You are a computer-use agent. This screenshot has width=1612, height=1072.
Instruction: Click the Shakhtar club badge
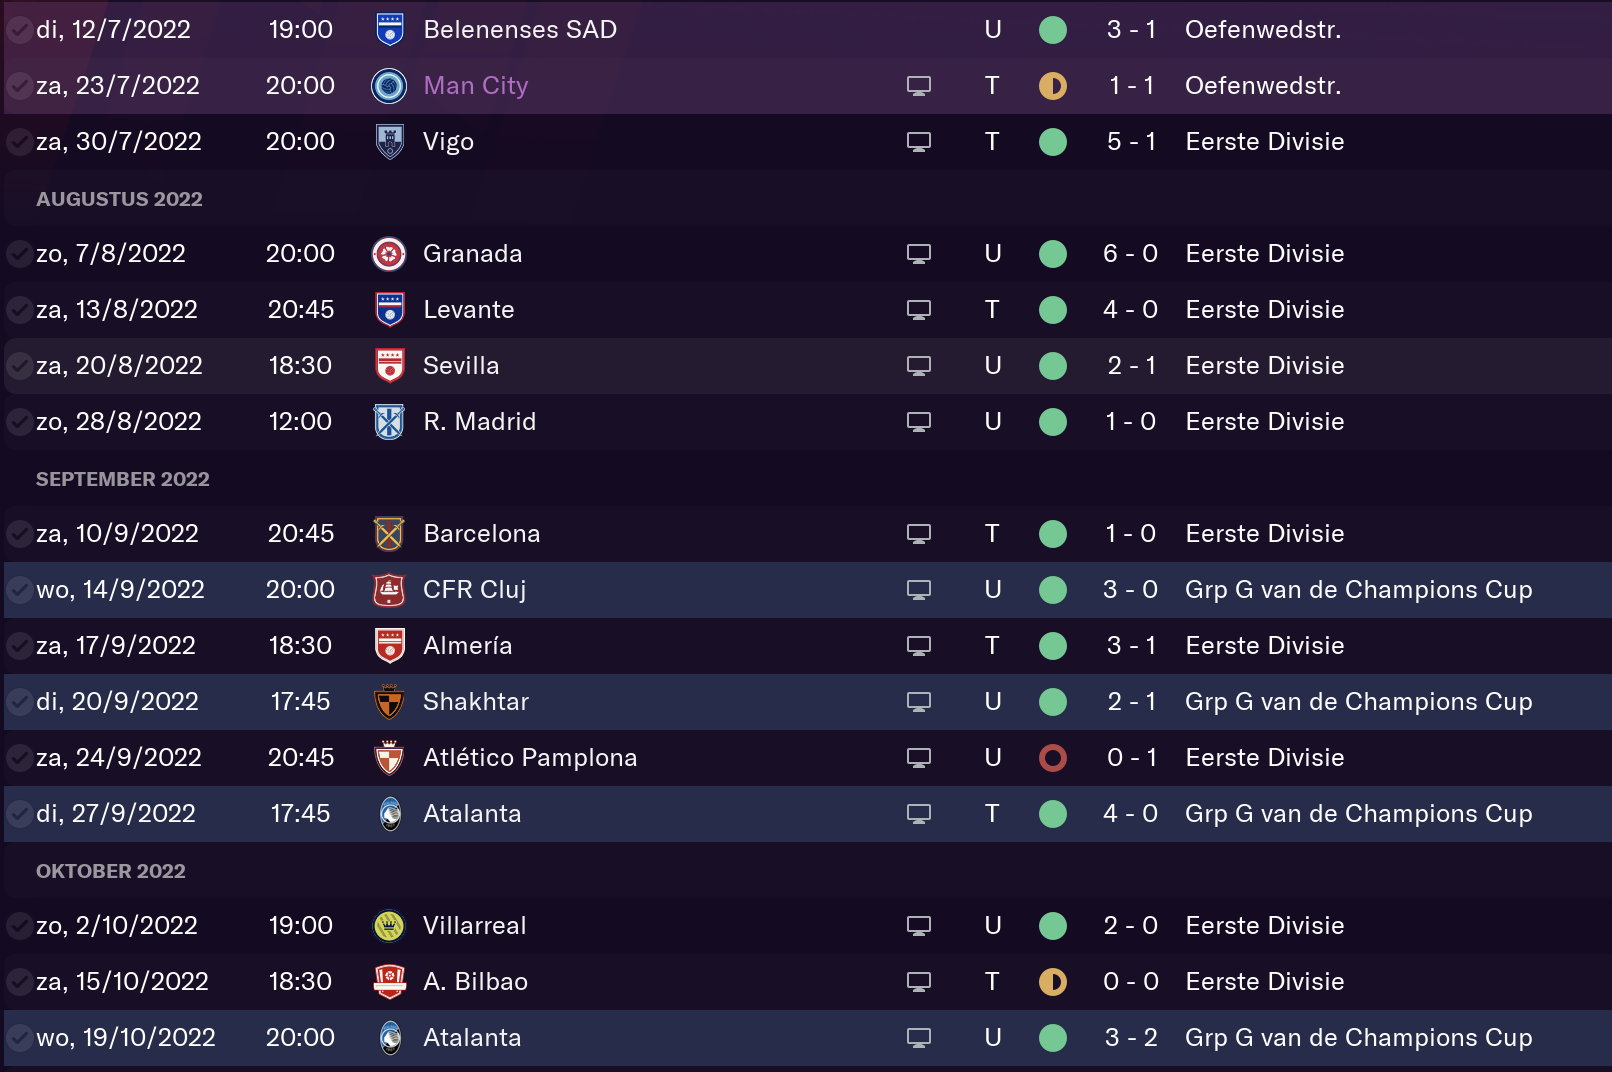tap(389, 702)
